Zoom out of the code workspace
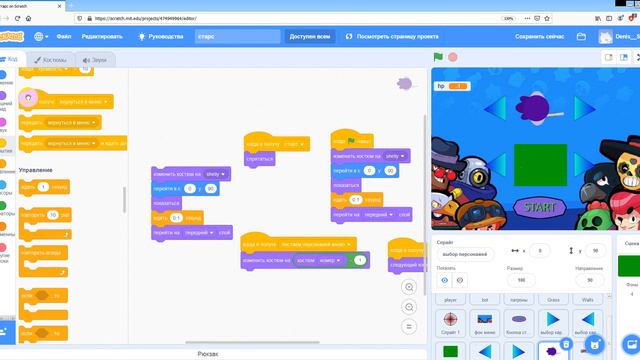 pos(409,307)
